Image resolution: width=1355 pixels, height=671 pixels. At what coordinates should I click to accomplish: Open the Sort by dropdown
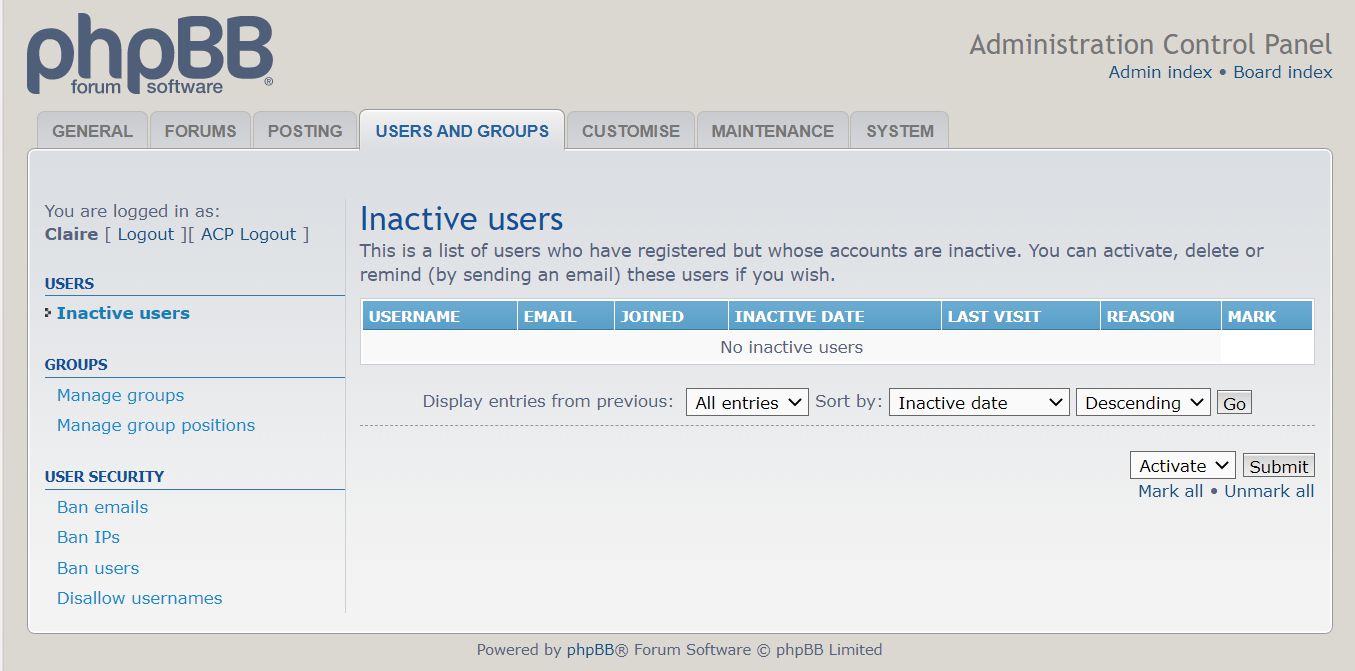[x=978, y=402]
